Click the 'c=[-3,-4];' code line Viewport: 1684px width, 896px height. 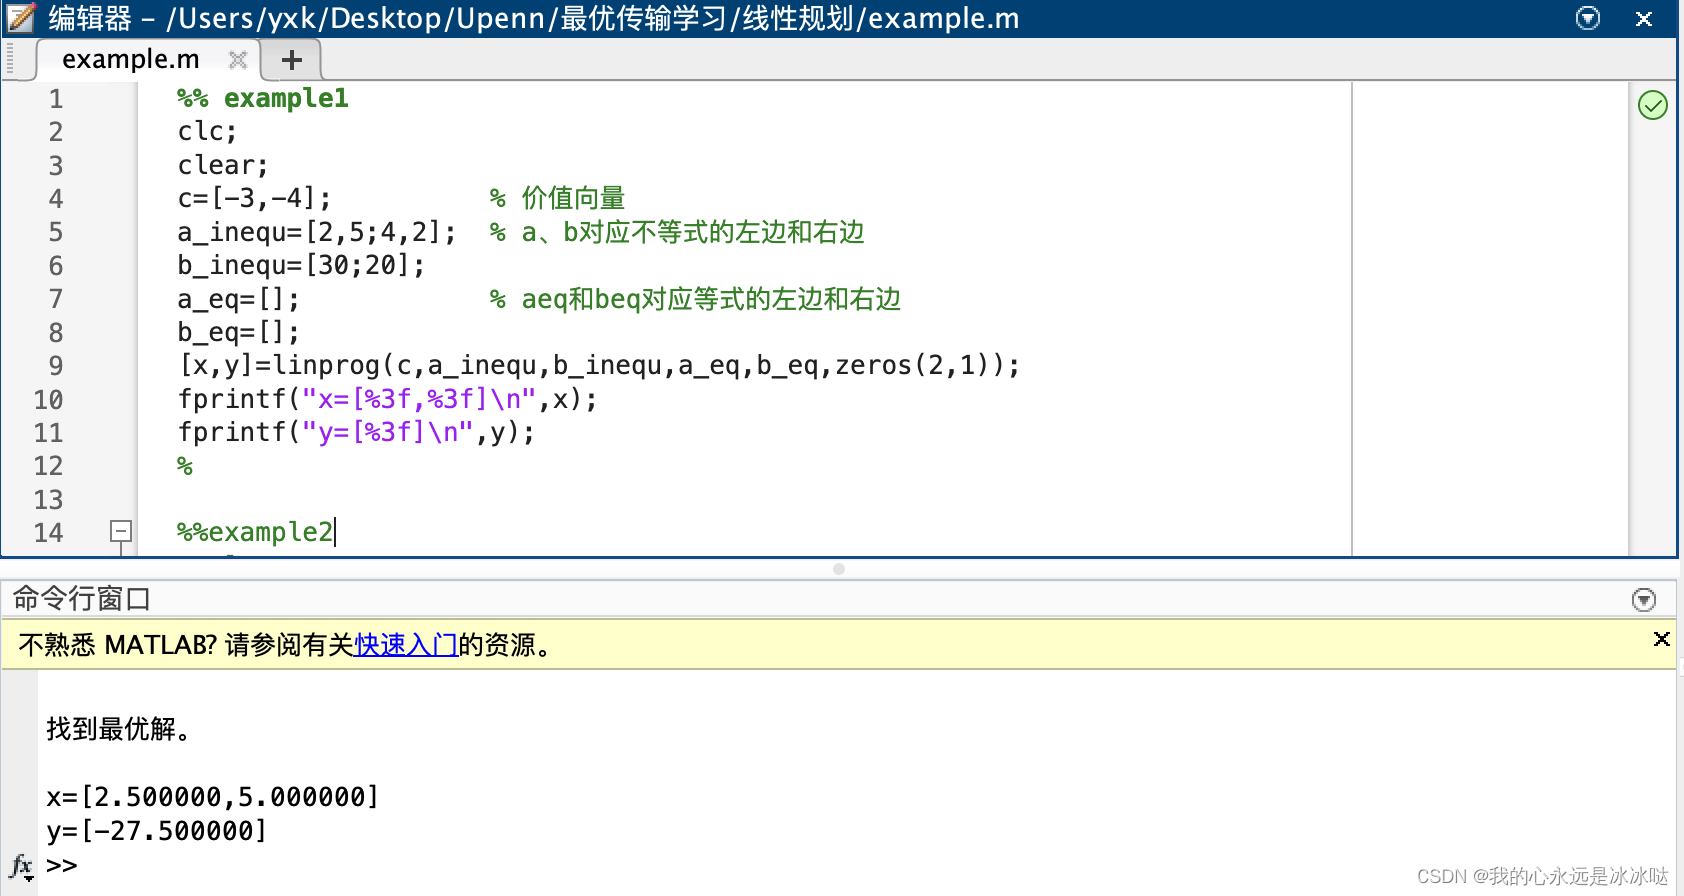(x=254, y=198)
